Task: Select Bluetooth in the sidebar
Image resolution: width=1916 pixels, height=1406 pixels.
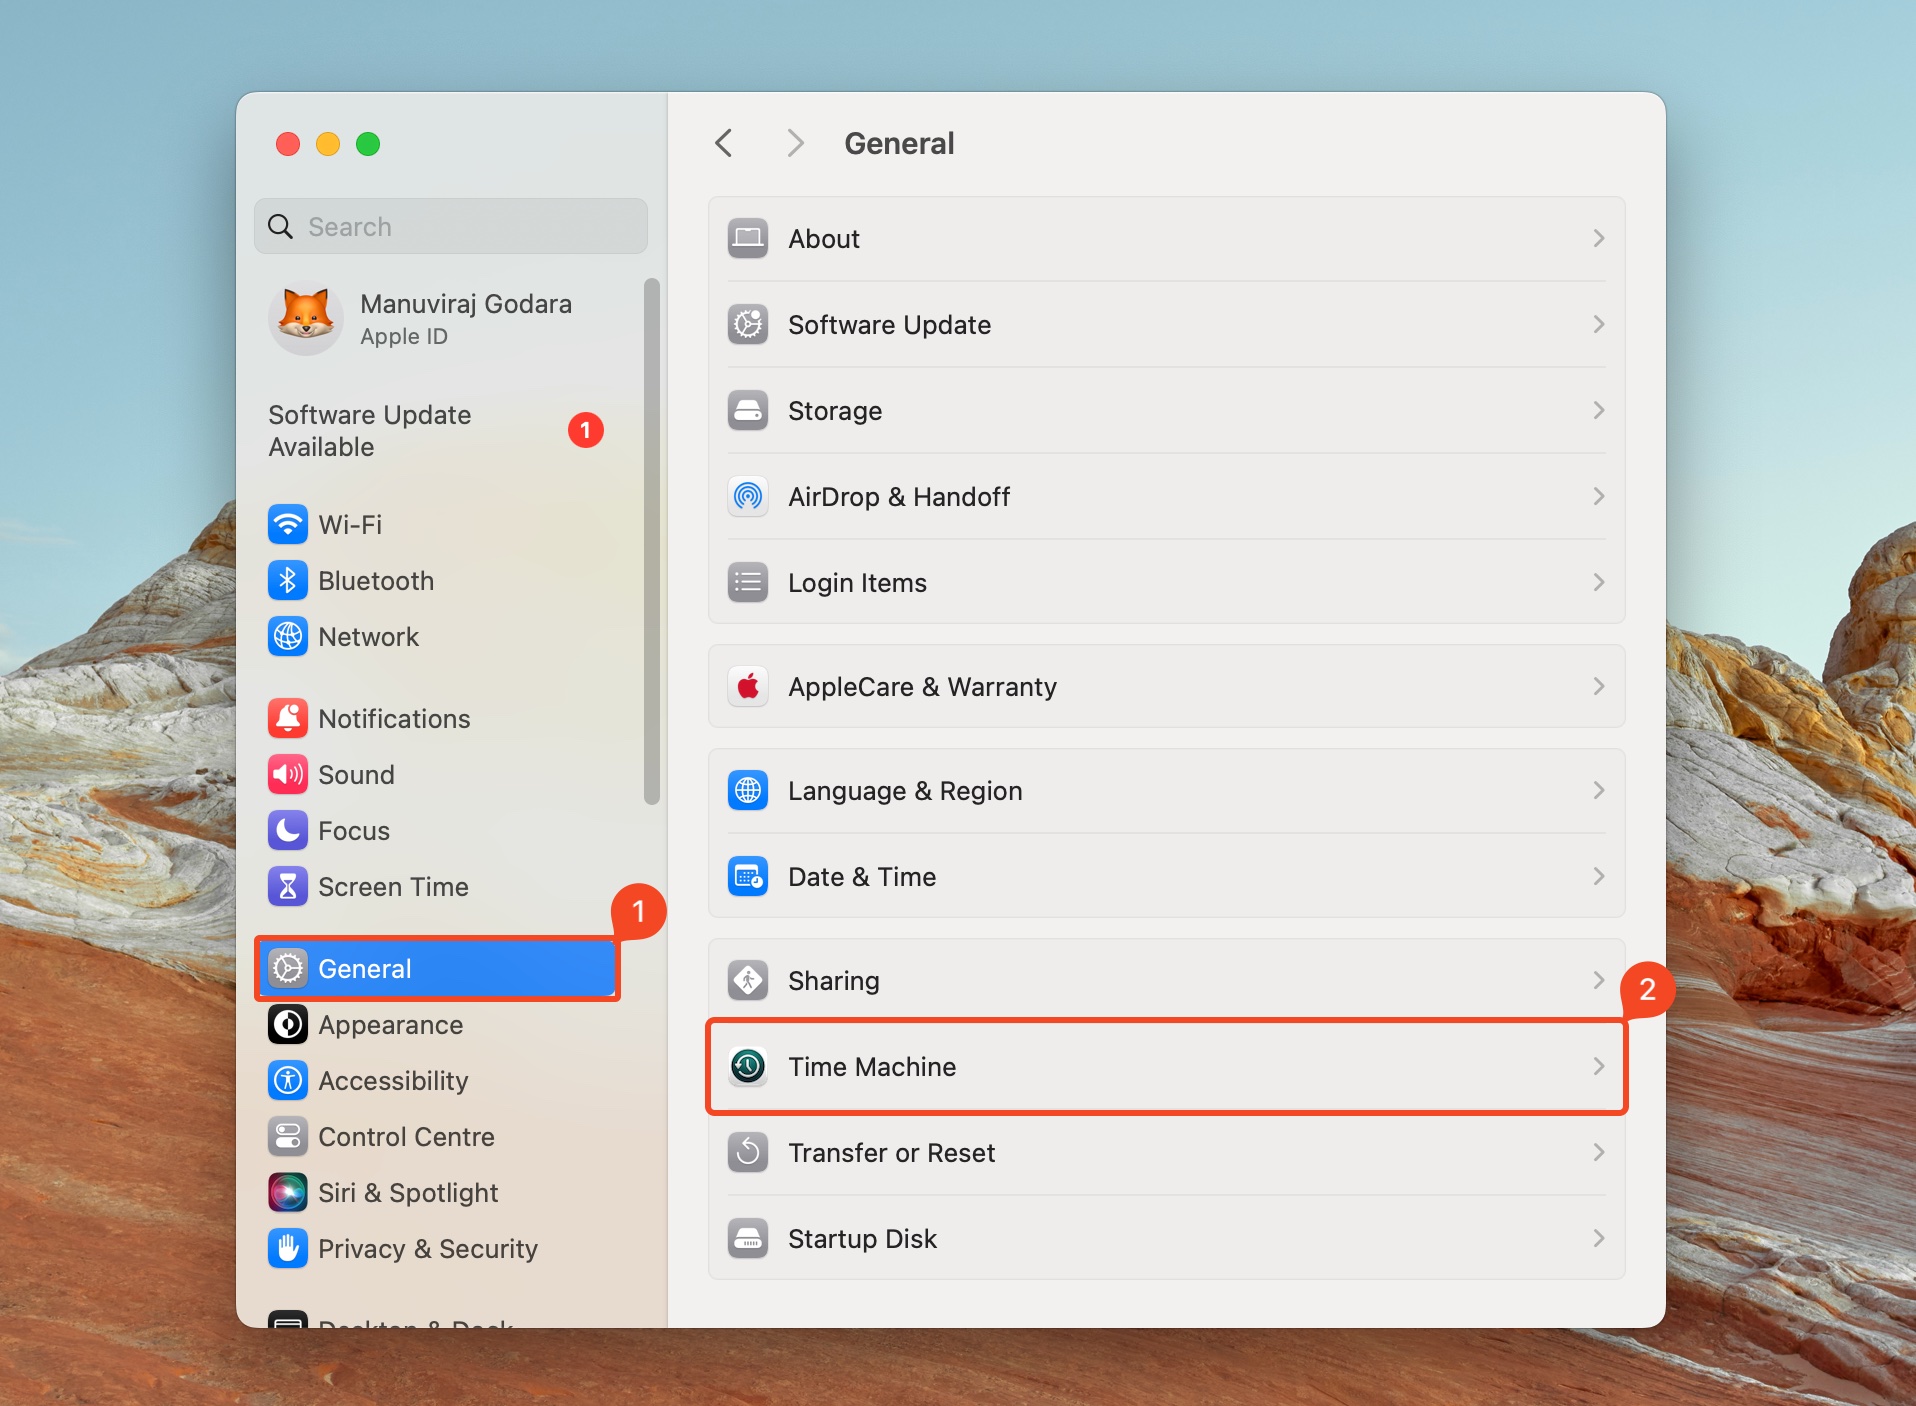Action: point(436,580)
